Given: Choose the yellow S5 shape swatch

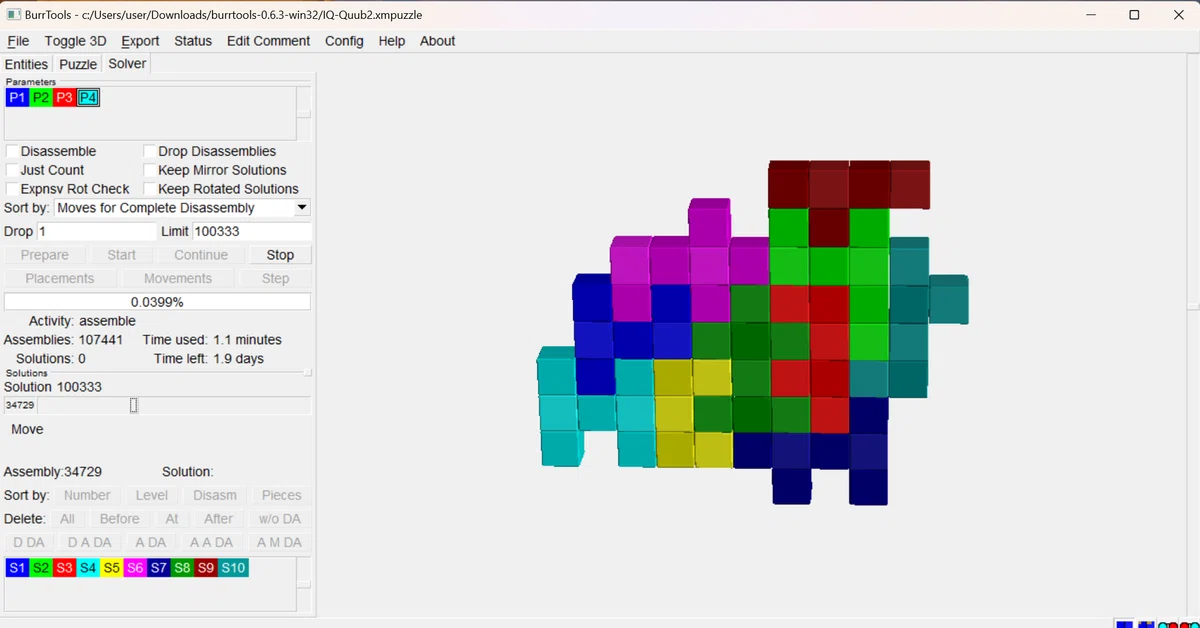Looking at the screenshot, I should coord(112,568).
